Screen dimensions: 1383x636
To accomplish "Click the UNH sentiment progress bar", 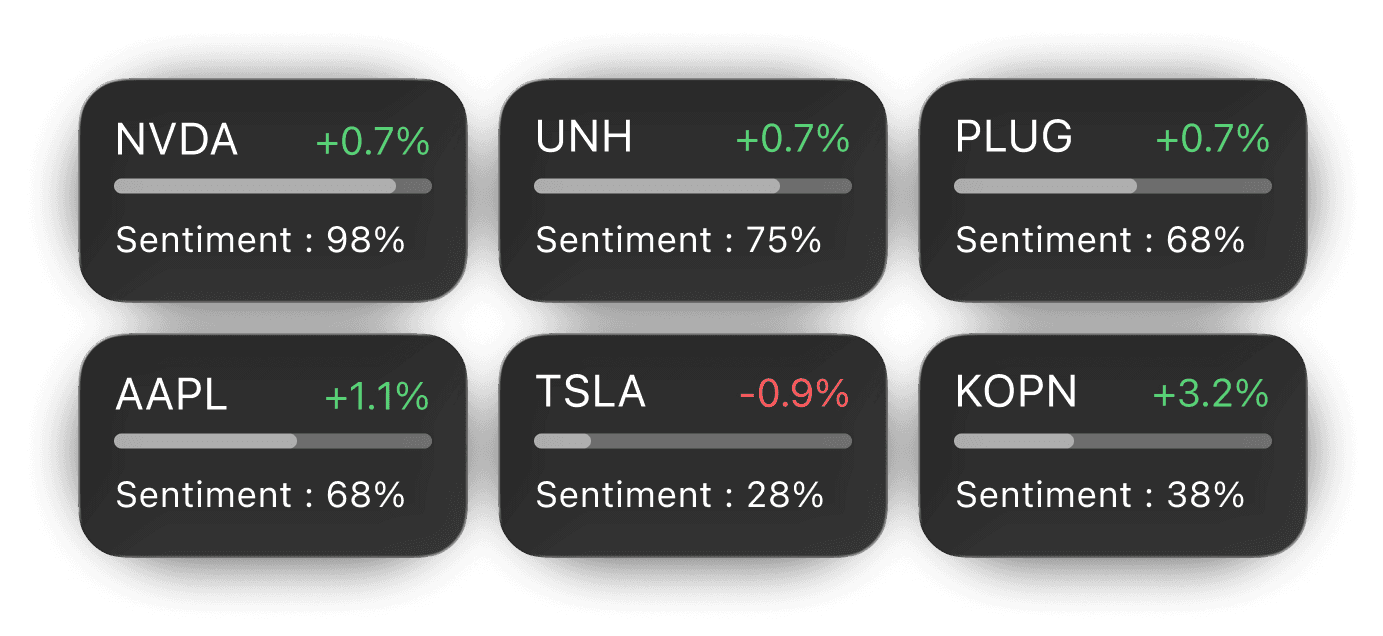I will click(693, 186).
